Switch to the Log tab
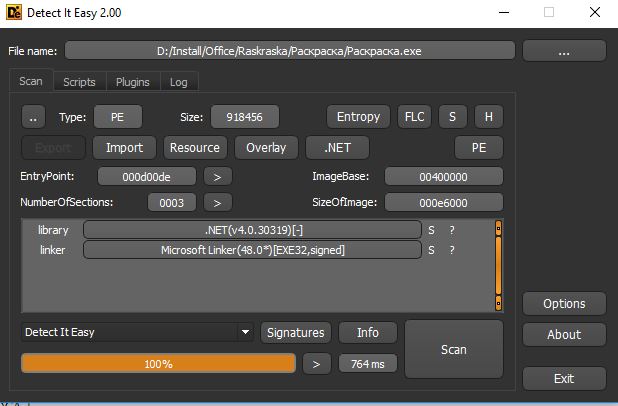 point(179,82)
